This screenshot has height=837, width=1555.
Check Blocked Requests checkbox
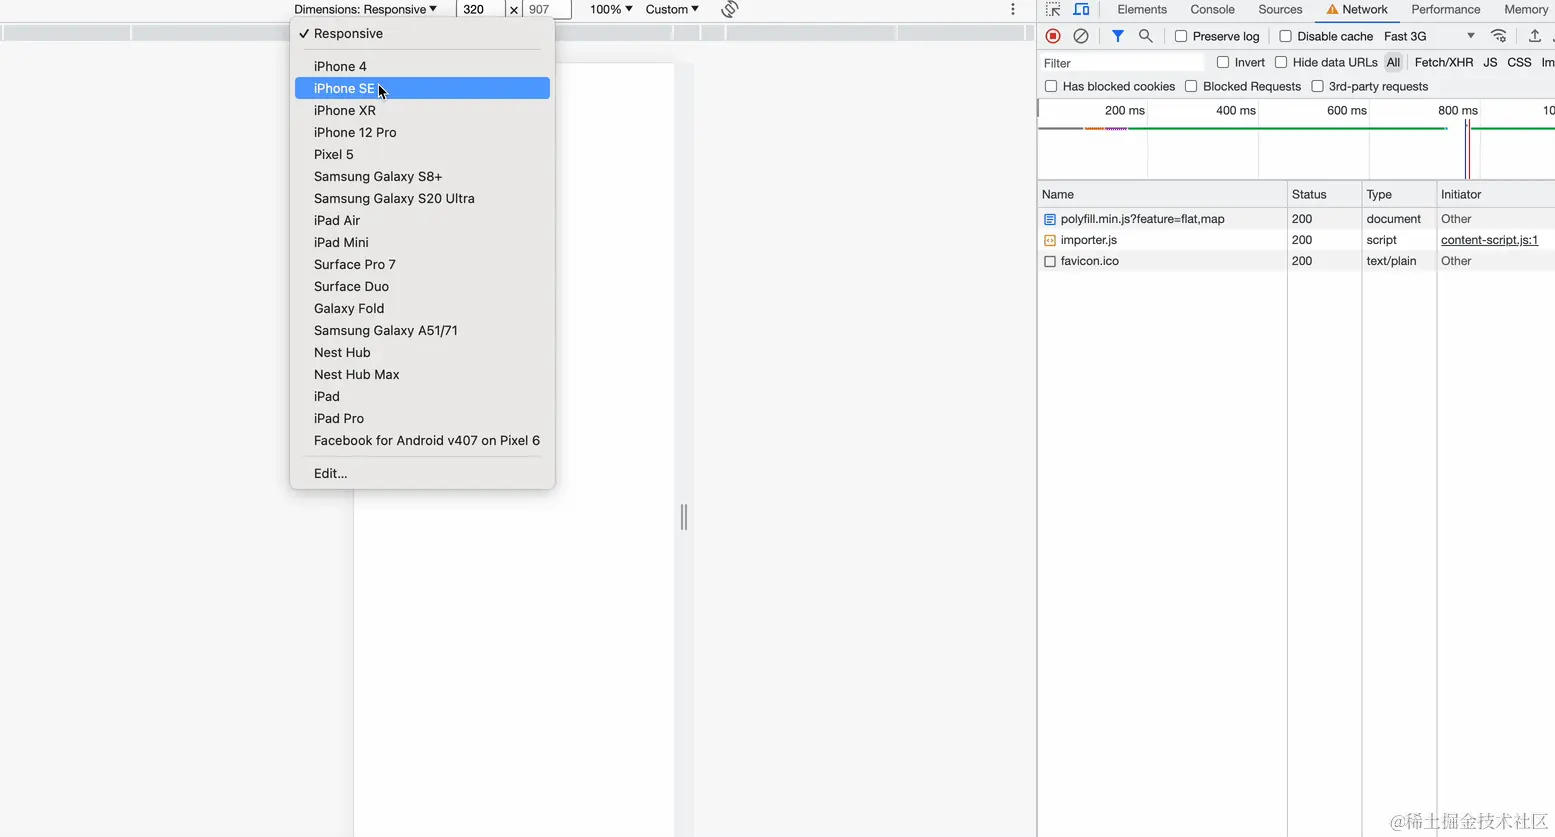coord(1191,86)
